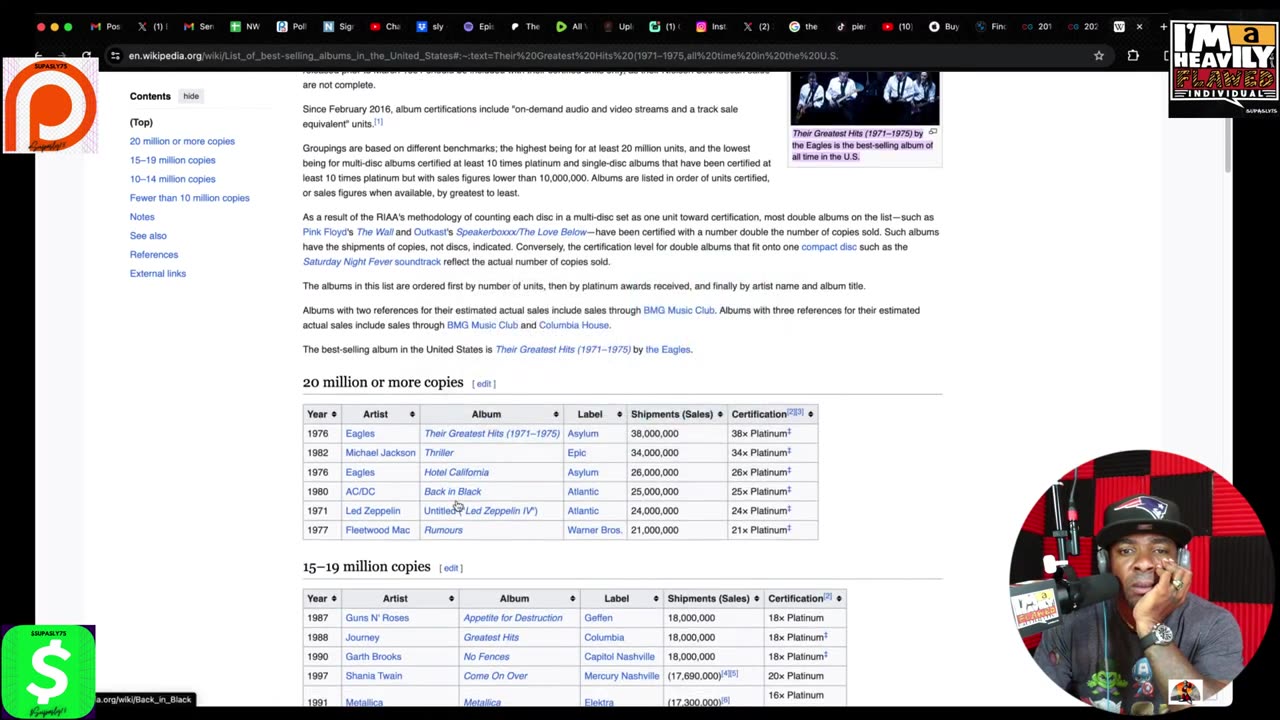Go to 'See also' in Contents
Viewport: 1280px width, 720px height.
pyautogui.click(x=148, y=236)
